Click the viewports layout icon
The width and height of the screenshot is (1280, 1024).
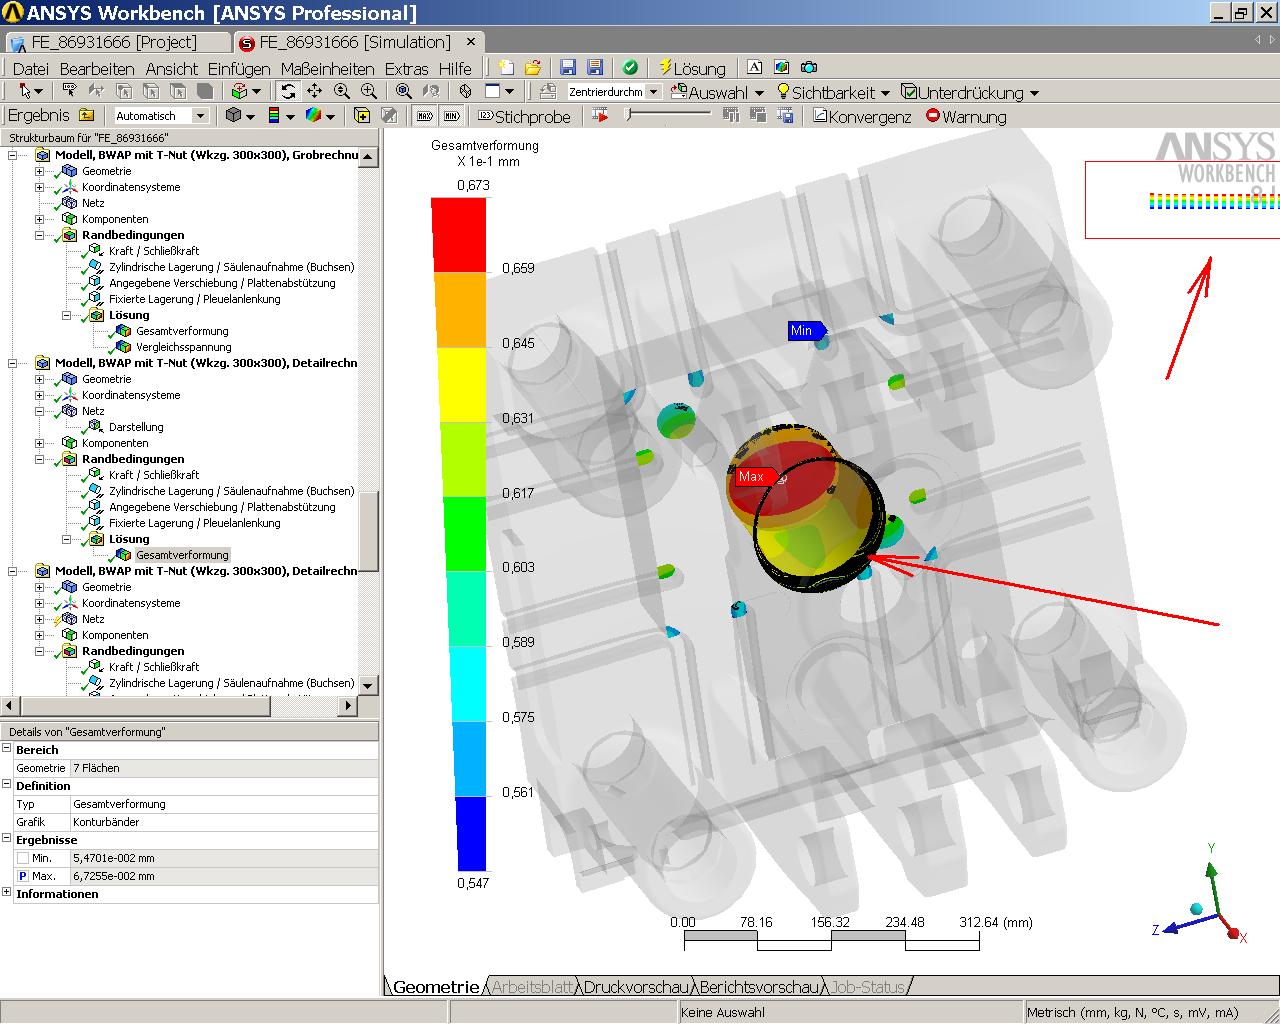point(493,91)
